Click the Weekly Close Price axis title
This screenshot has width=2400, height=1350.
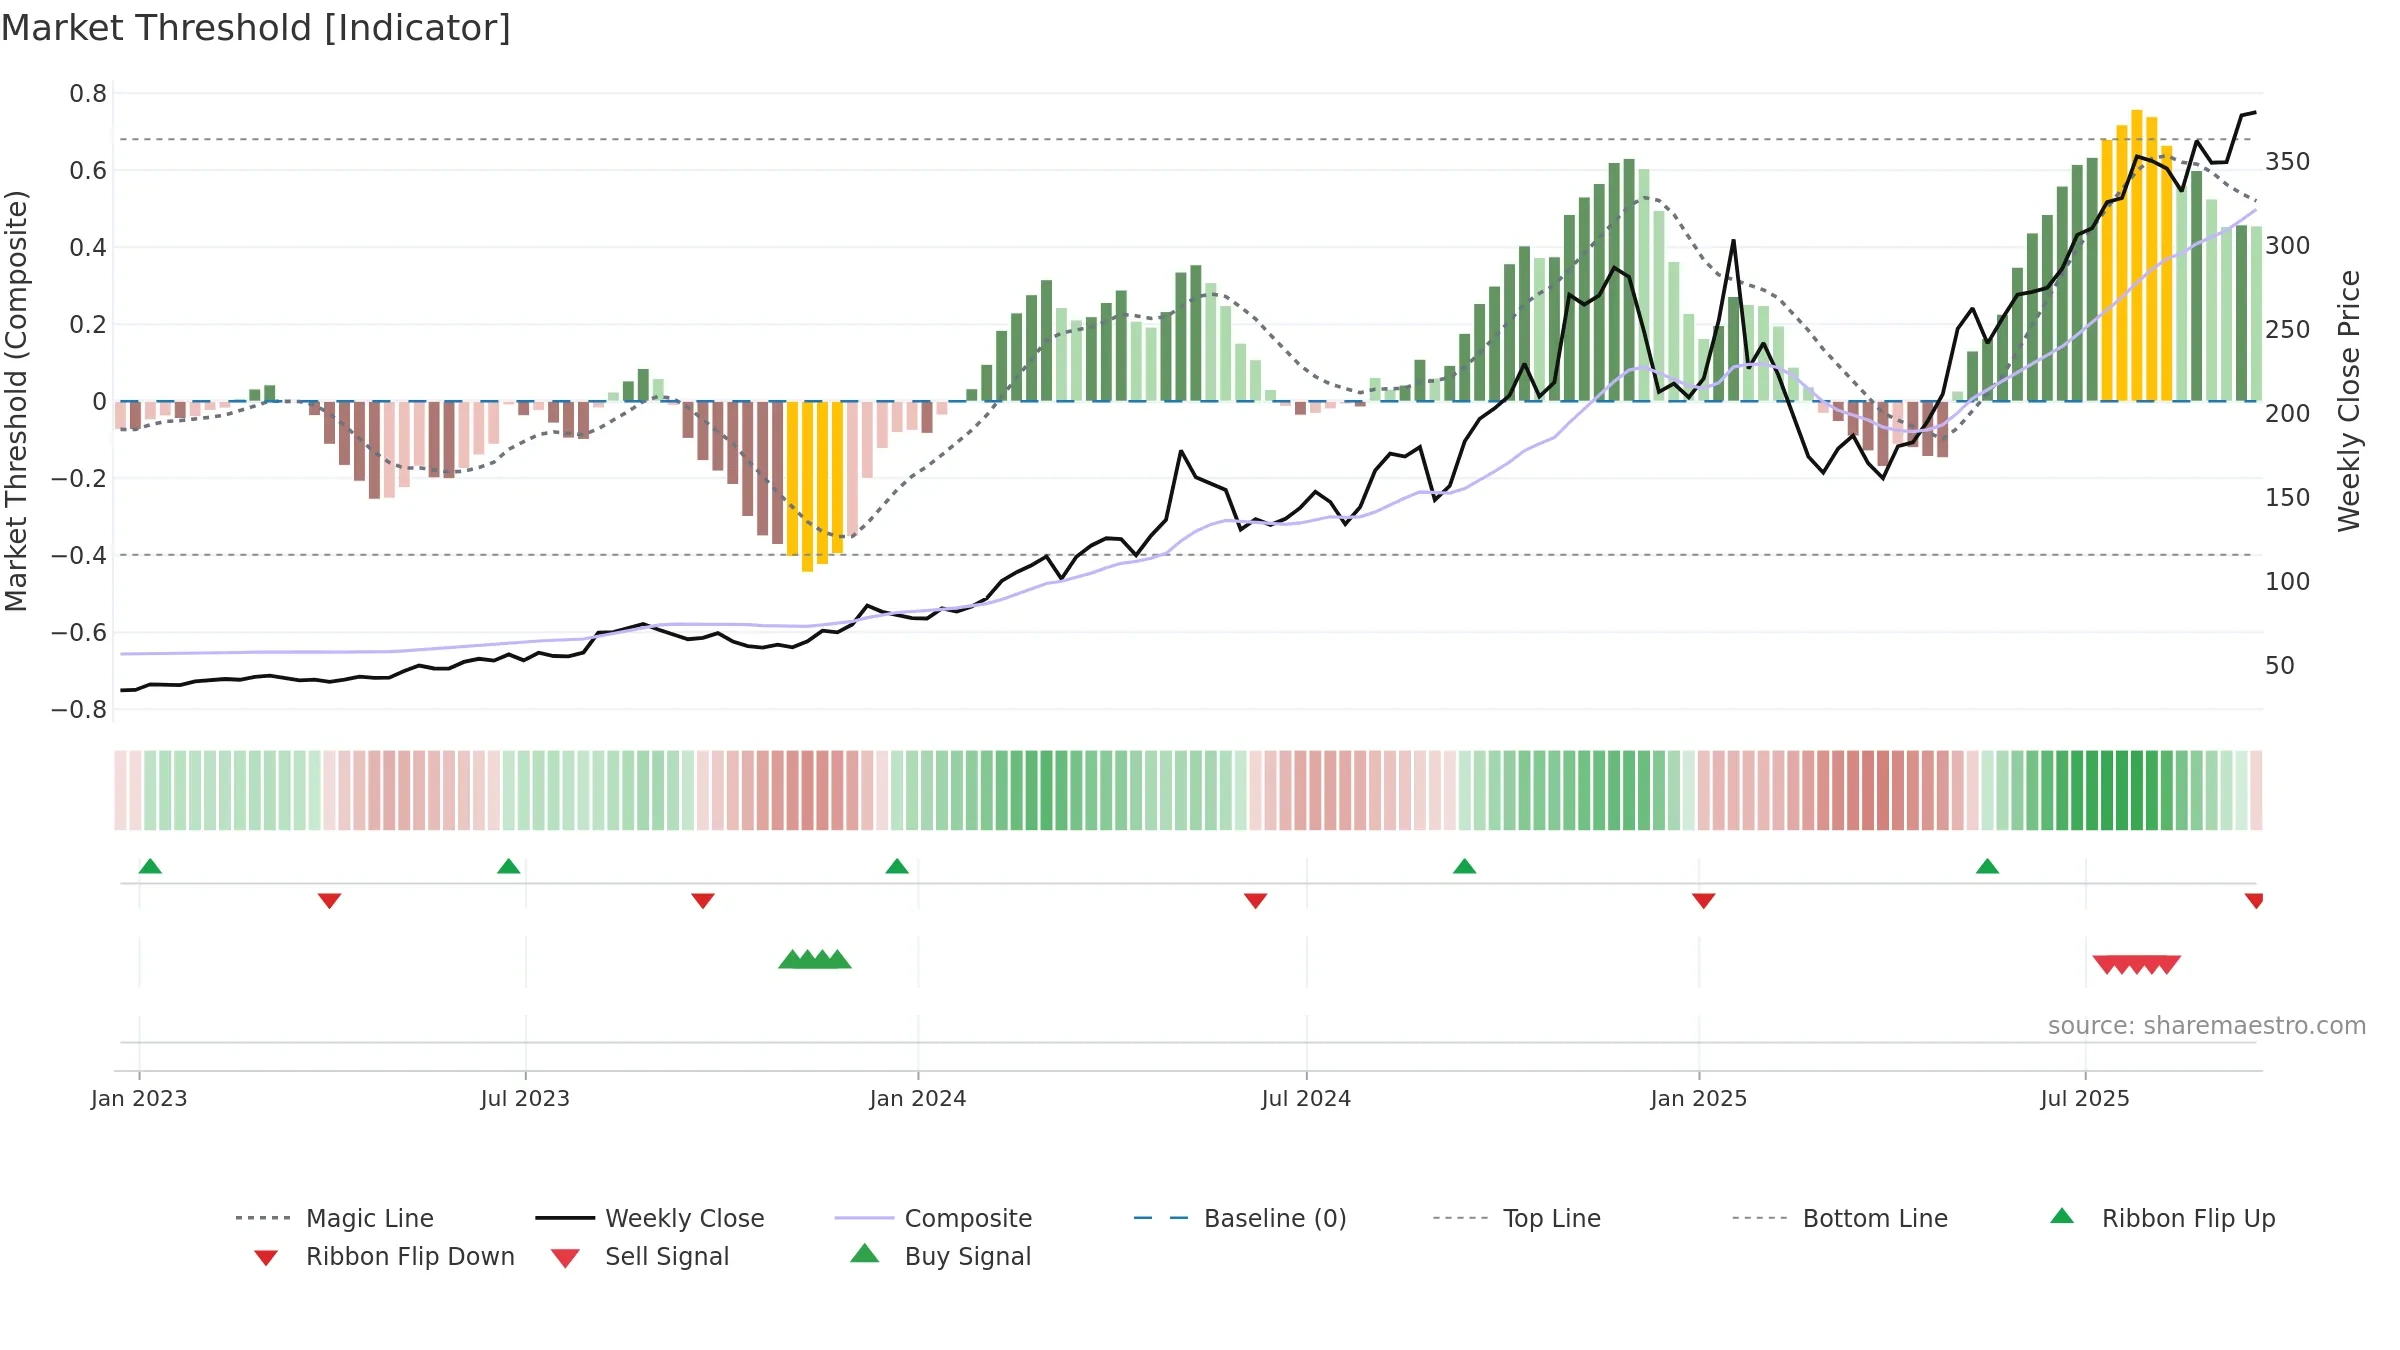pos(2348,401)
